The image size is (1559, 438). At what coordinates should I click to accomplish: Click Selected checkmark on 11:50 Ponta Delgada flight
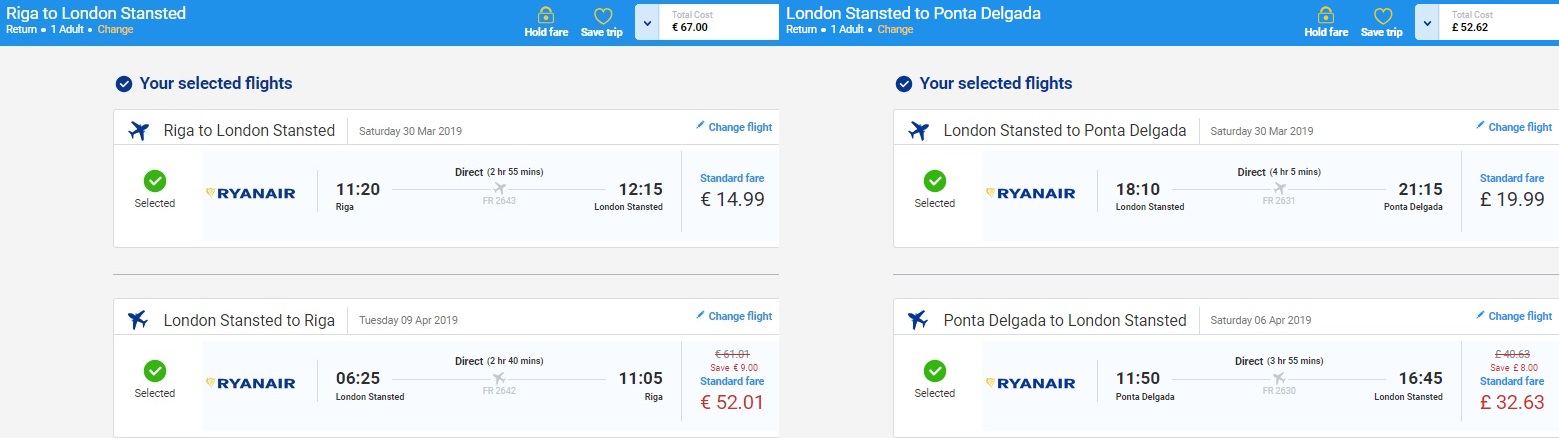pyautogui.click(x=935, y=371)
